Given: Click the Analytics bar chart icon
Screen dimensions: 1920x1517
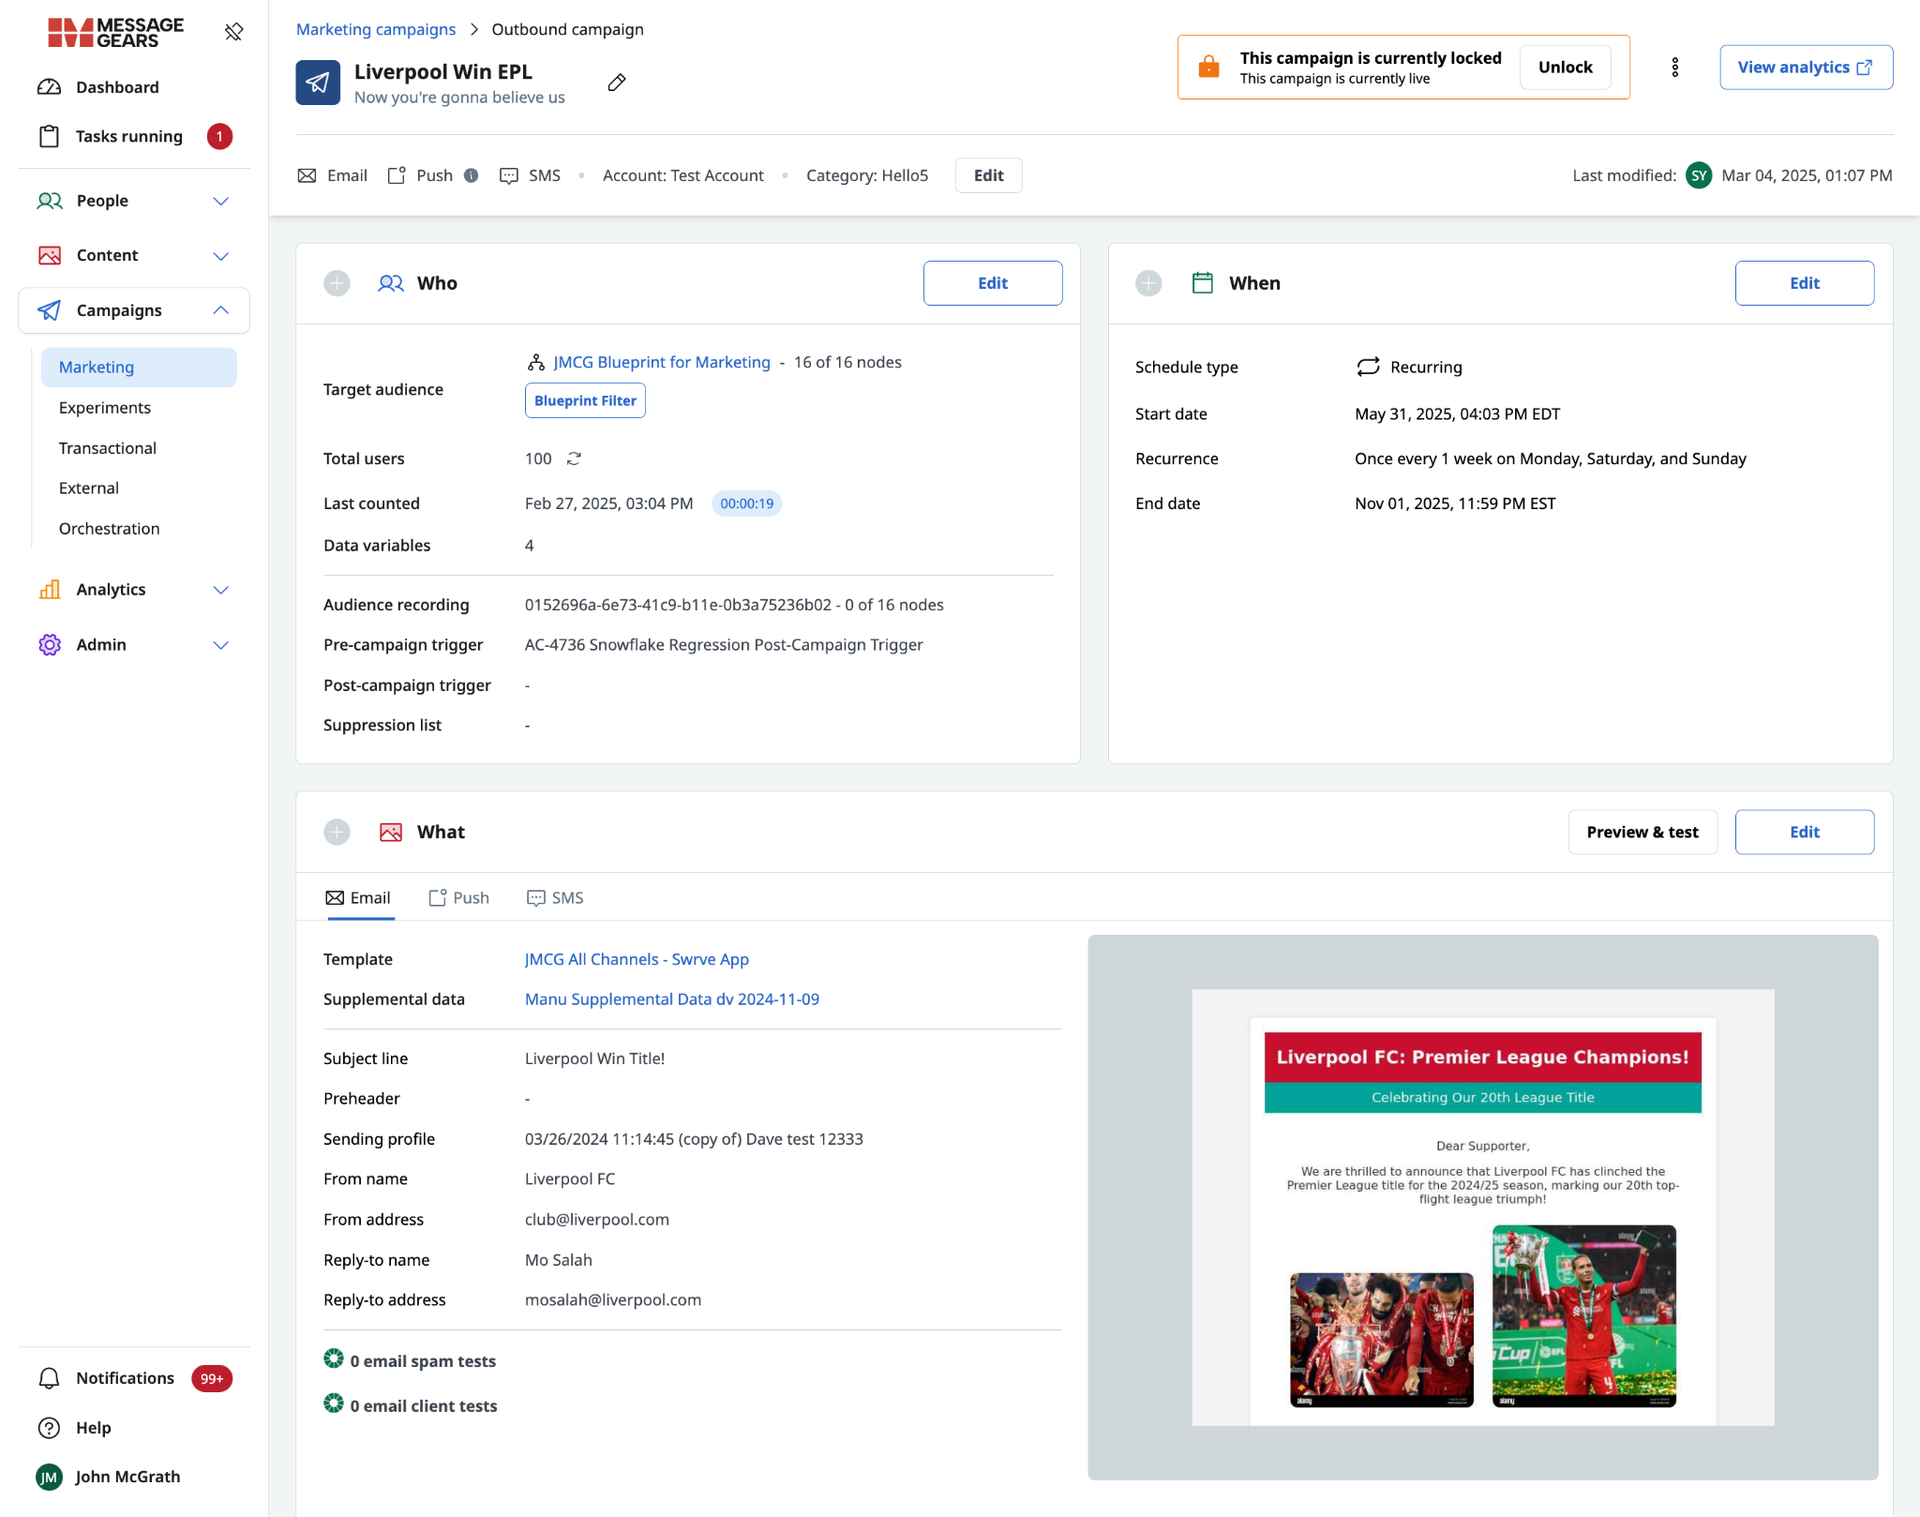Looking at the screenshot, I should coord(49,590).
